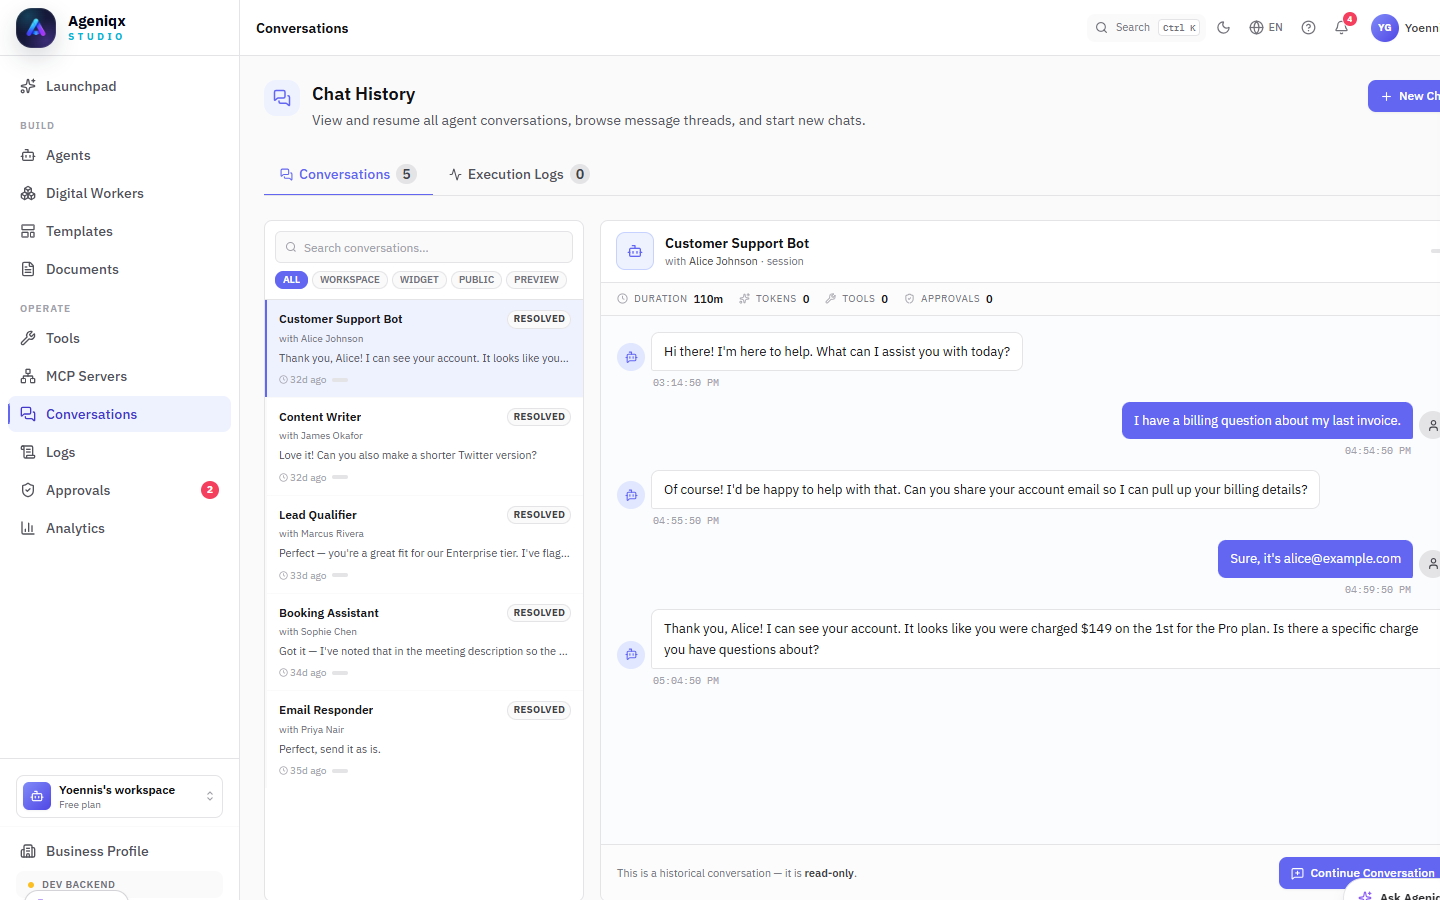Click the Continue Conversation button

pyautogui.click(x=1361, y=873)
